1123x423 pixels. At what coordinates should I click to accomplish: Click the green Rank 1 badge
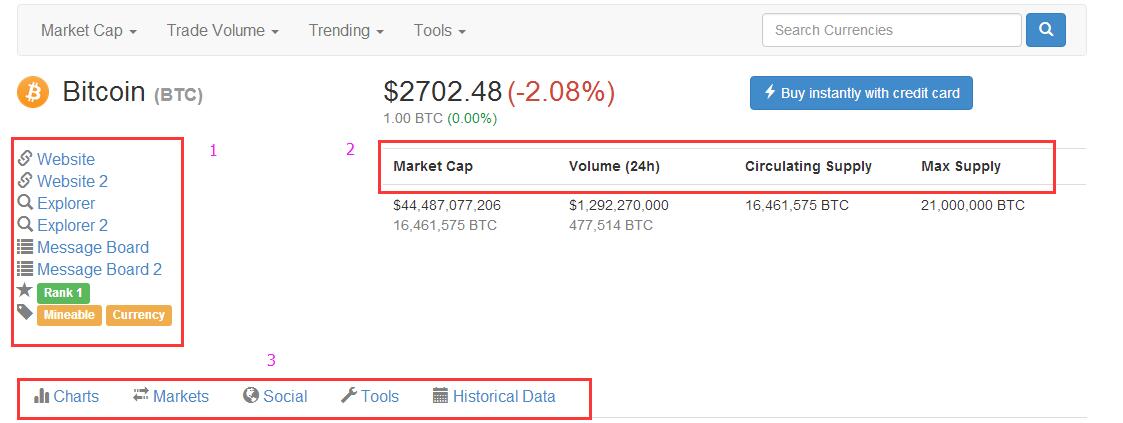63,293
